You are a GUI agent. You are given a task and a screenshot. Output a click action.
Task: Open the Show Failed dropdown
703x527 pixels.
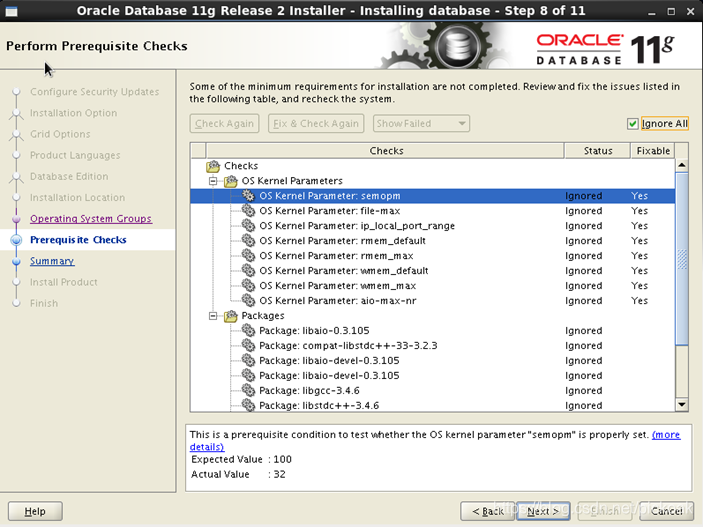point(421,123)
